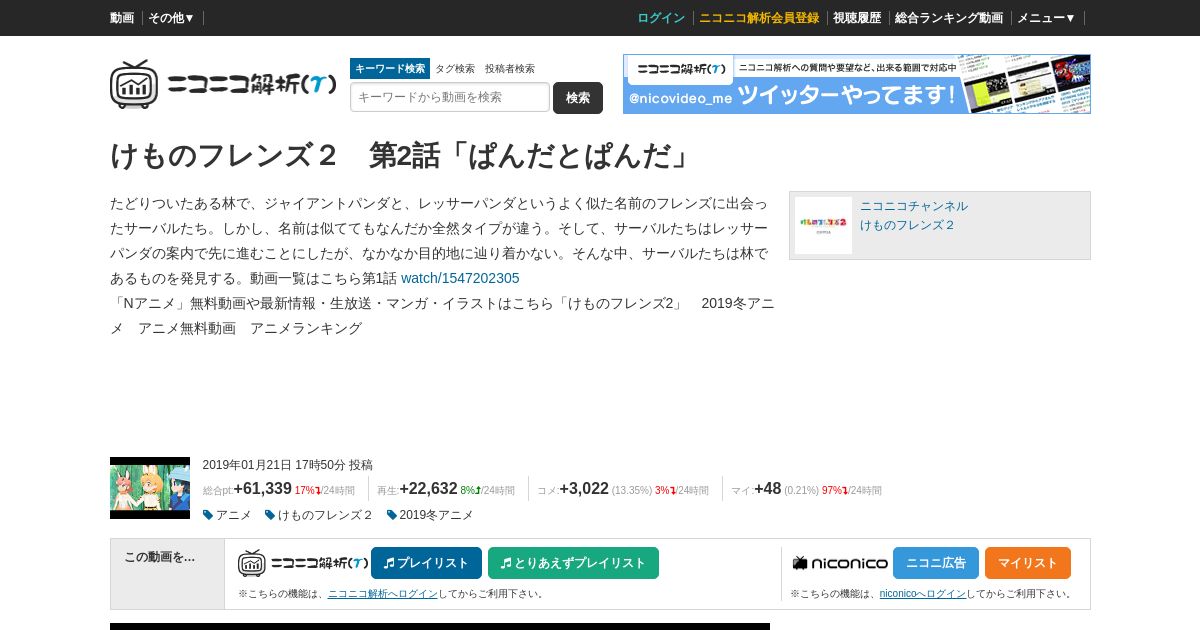
Task: Open the niconicoへログイン link
Action: (923, 594)
